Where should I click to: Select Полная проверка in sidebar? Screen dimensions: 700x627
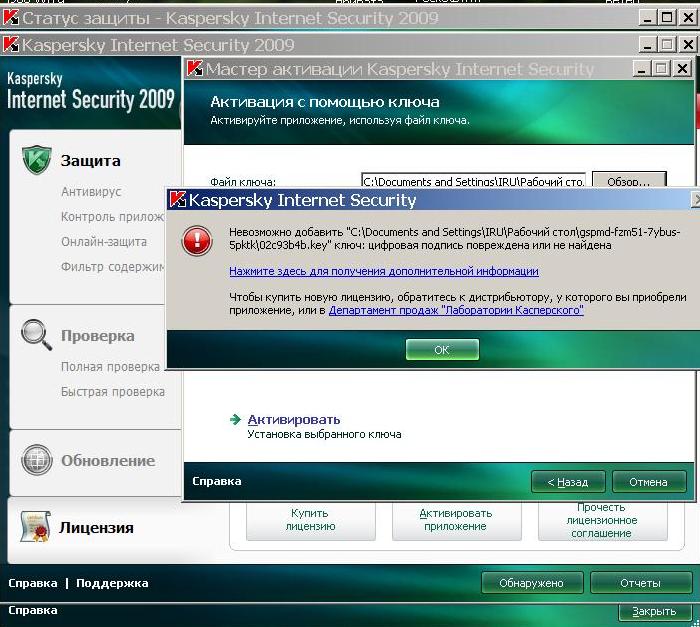[110, 367]
